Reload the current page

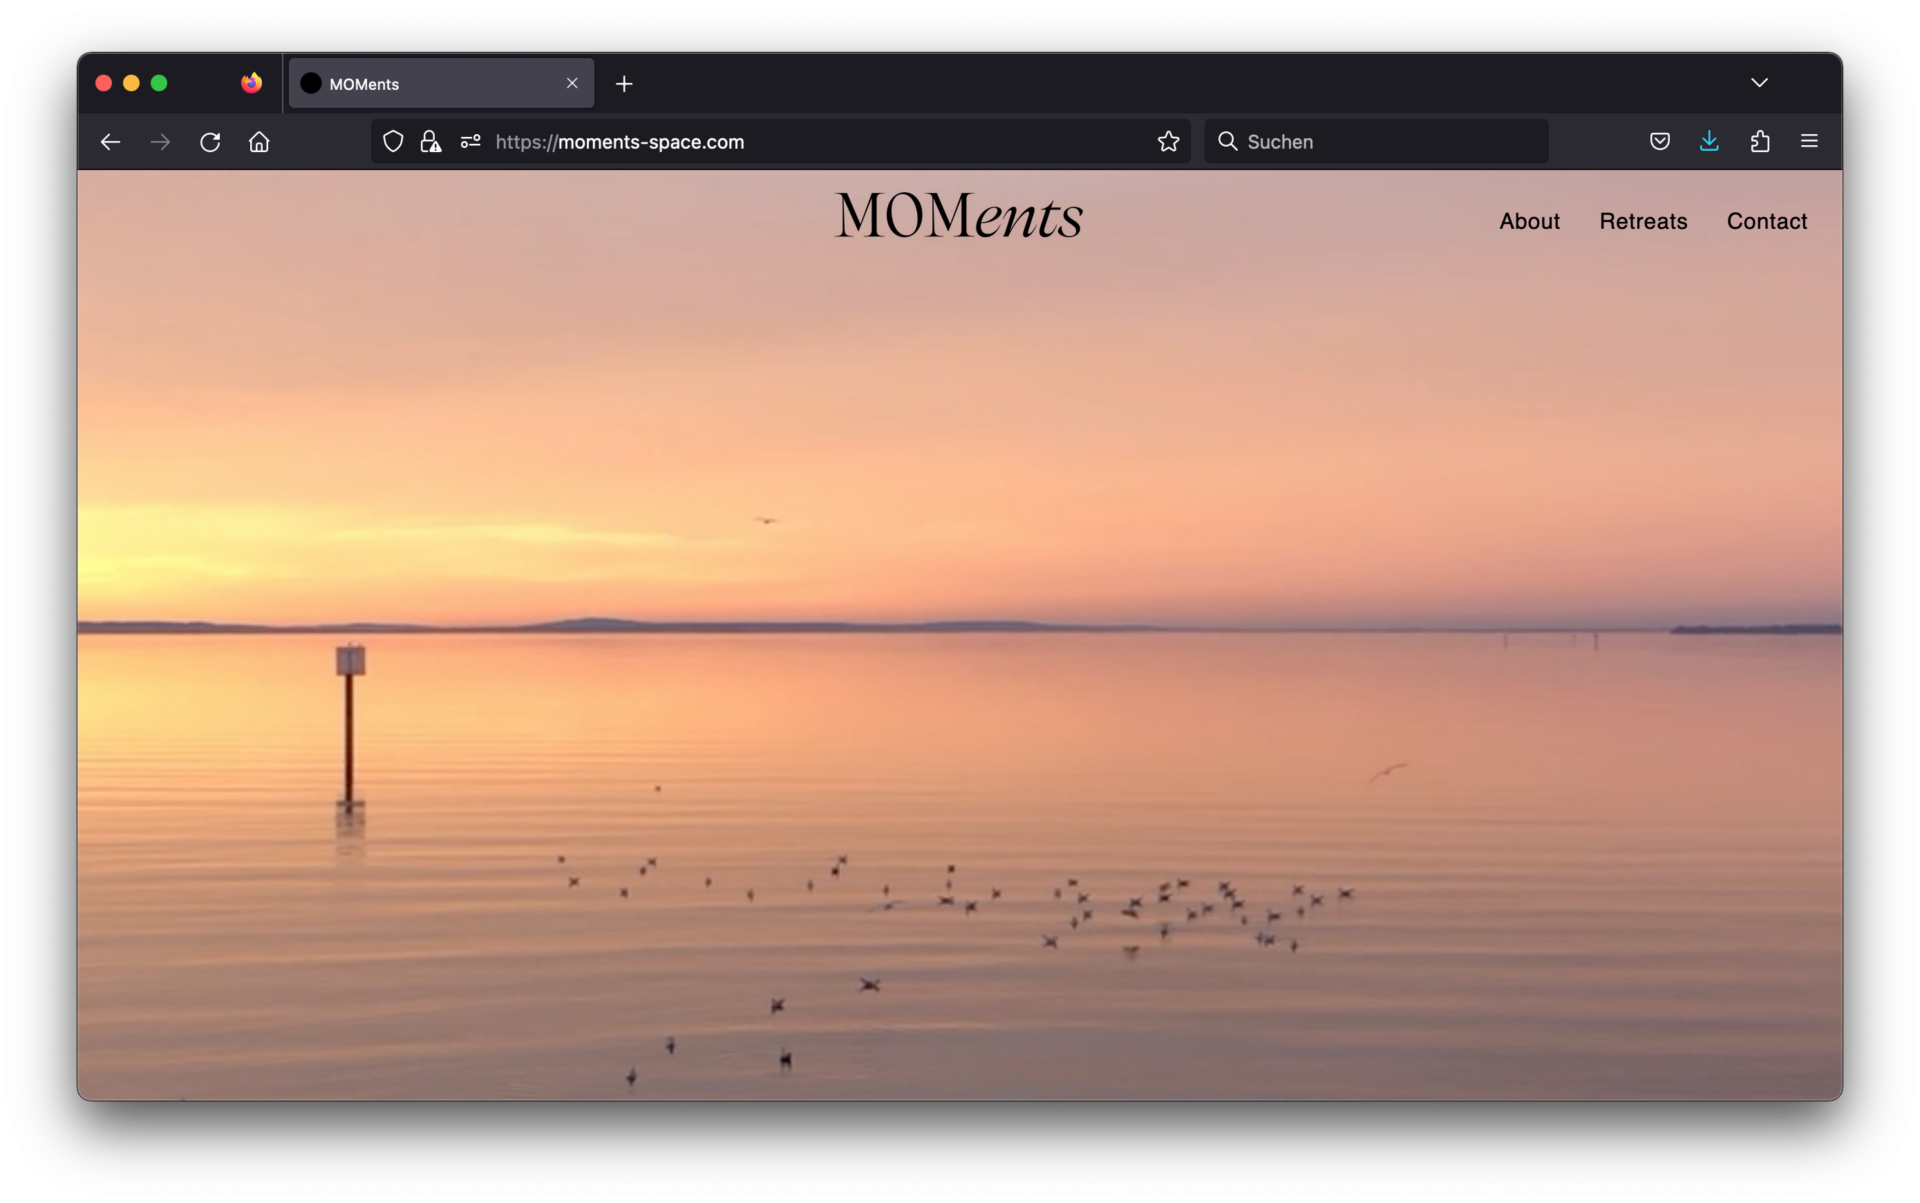pos(210,142)
